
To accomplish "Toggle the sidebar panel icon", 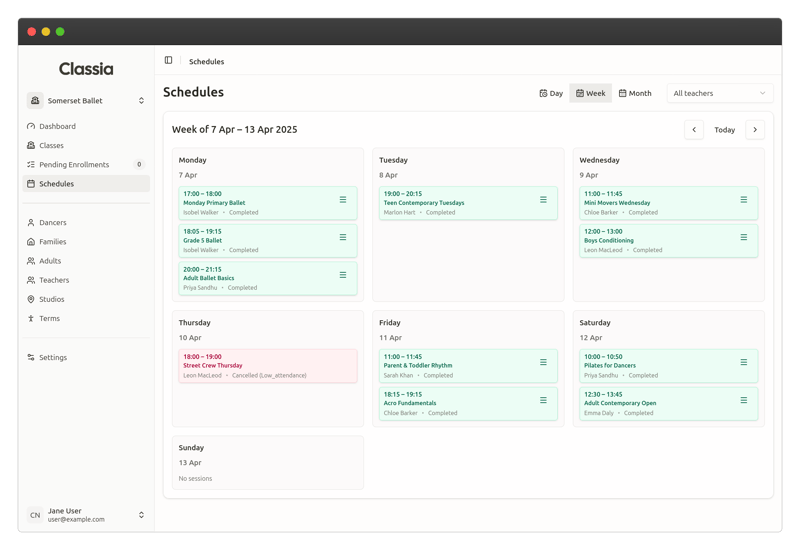I will coord(168,60).
